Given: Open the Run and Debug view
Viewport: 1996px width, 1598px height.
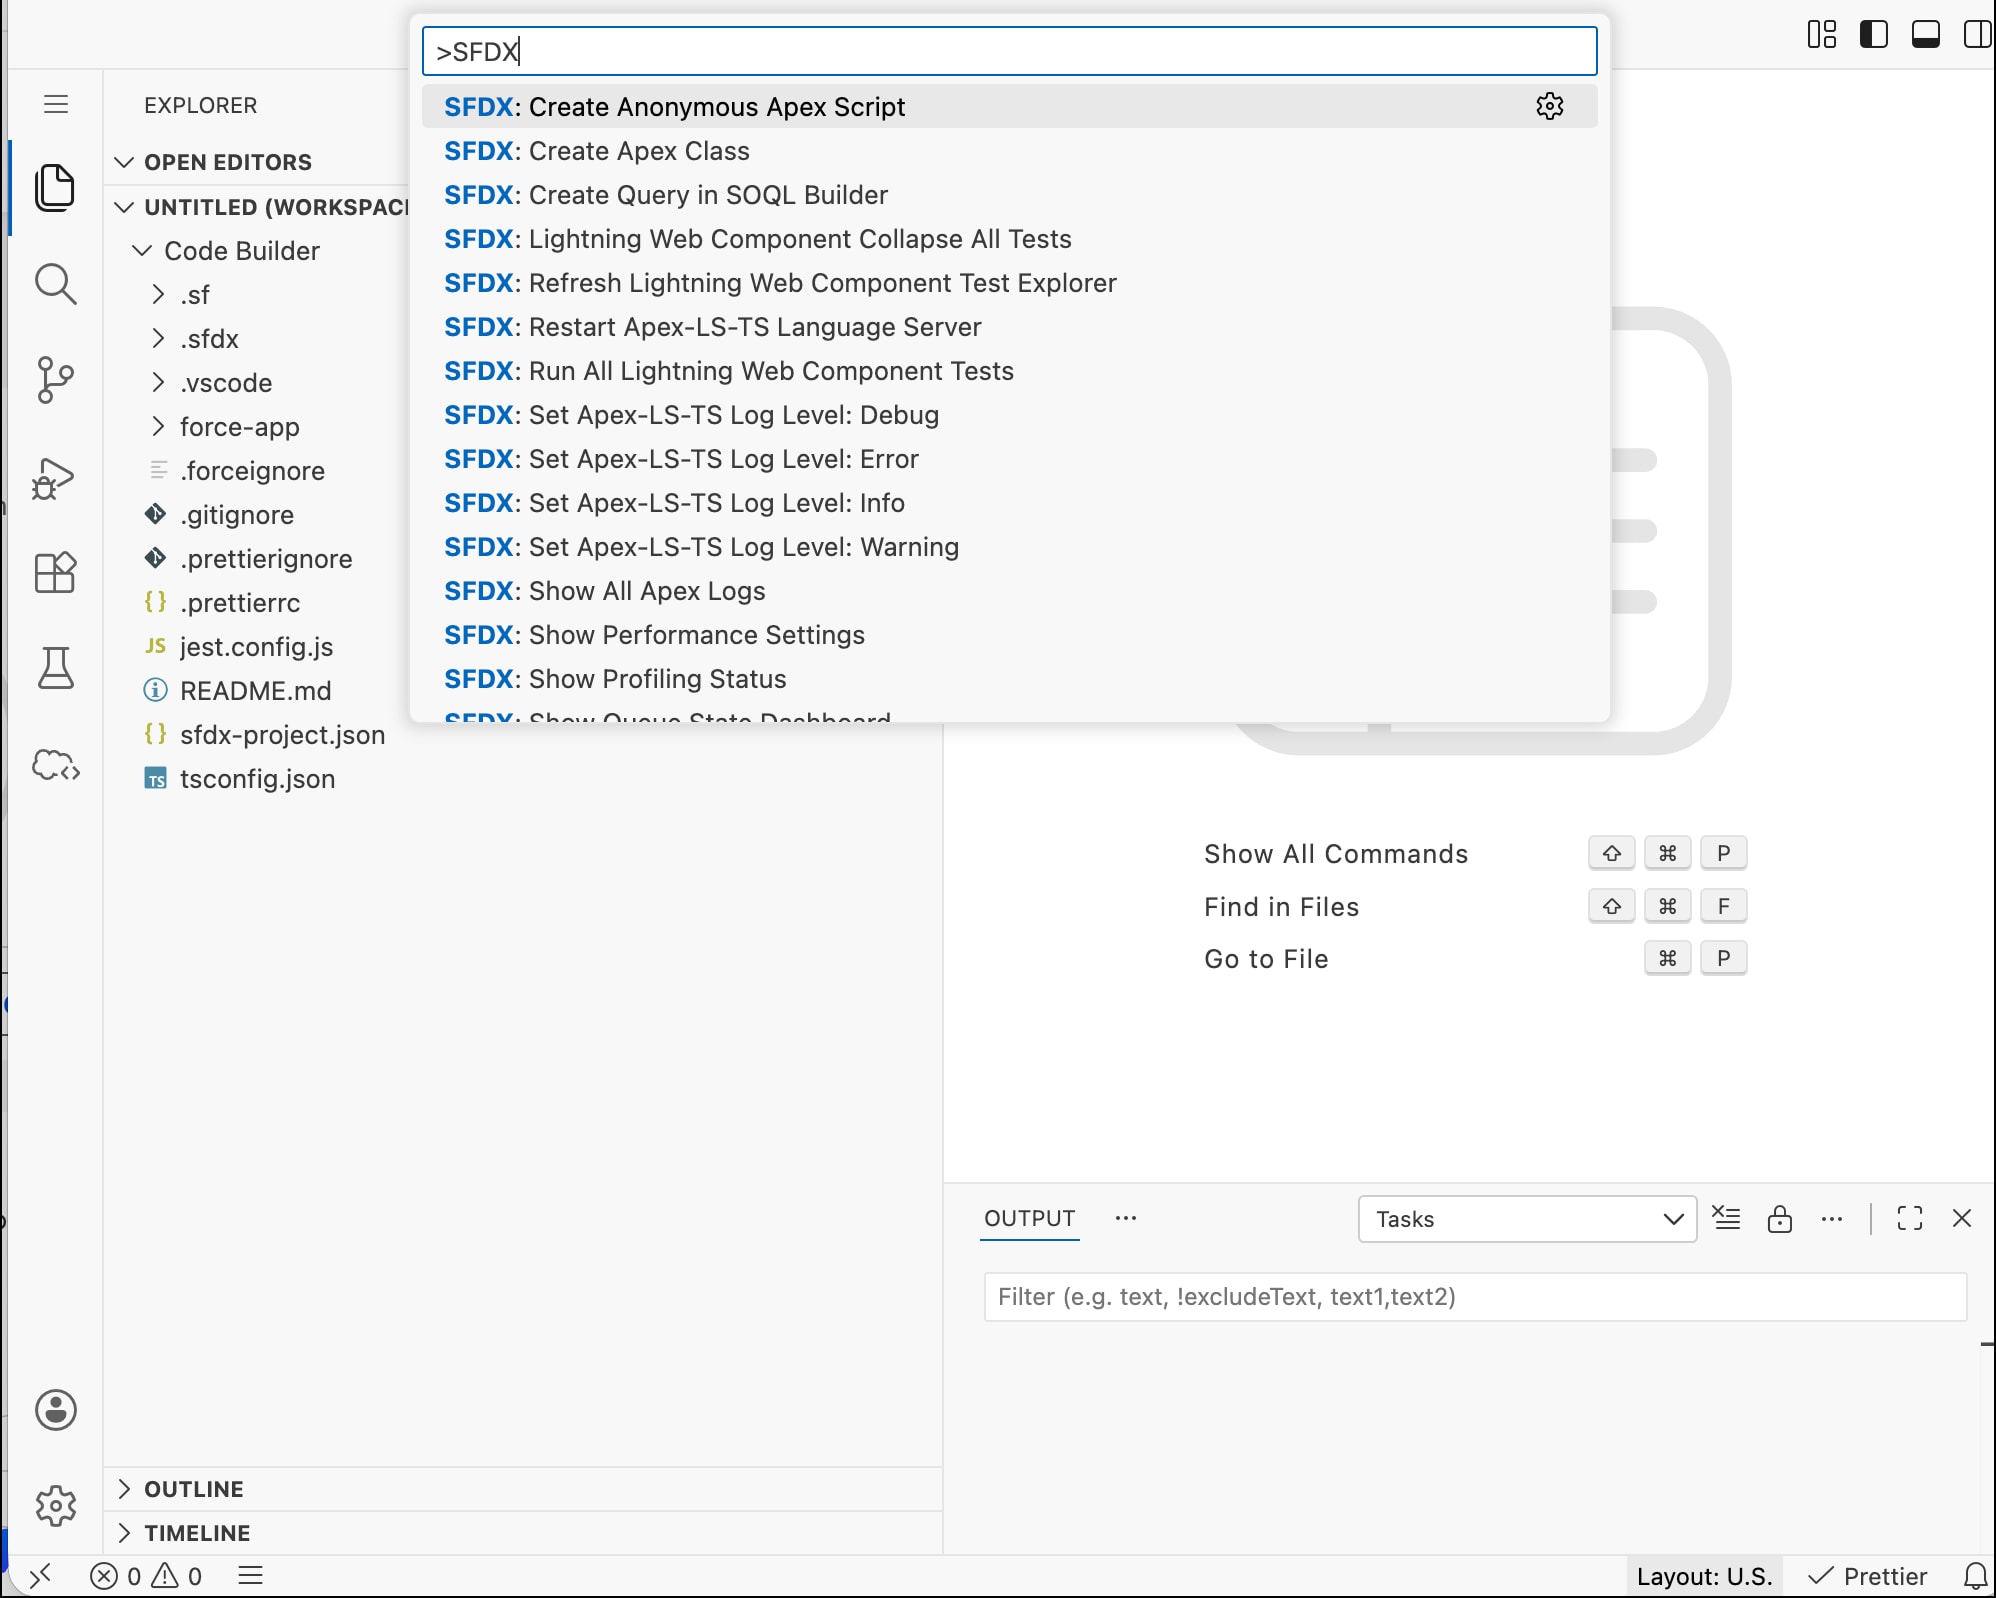Looking at the screenshot, I should [x=55, y=478].
